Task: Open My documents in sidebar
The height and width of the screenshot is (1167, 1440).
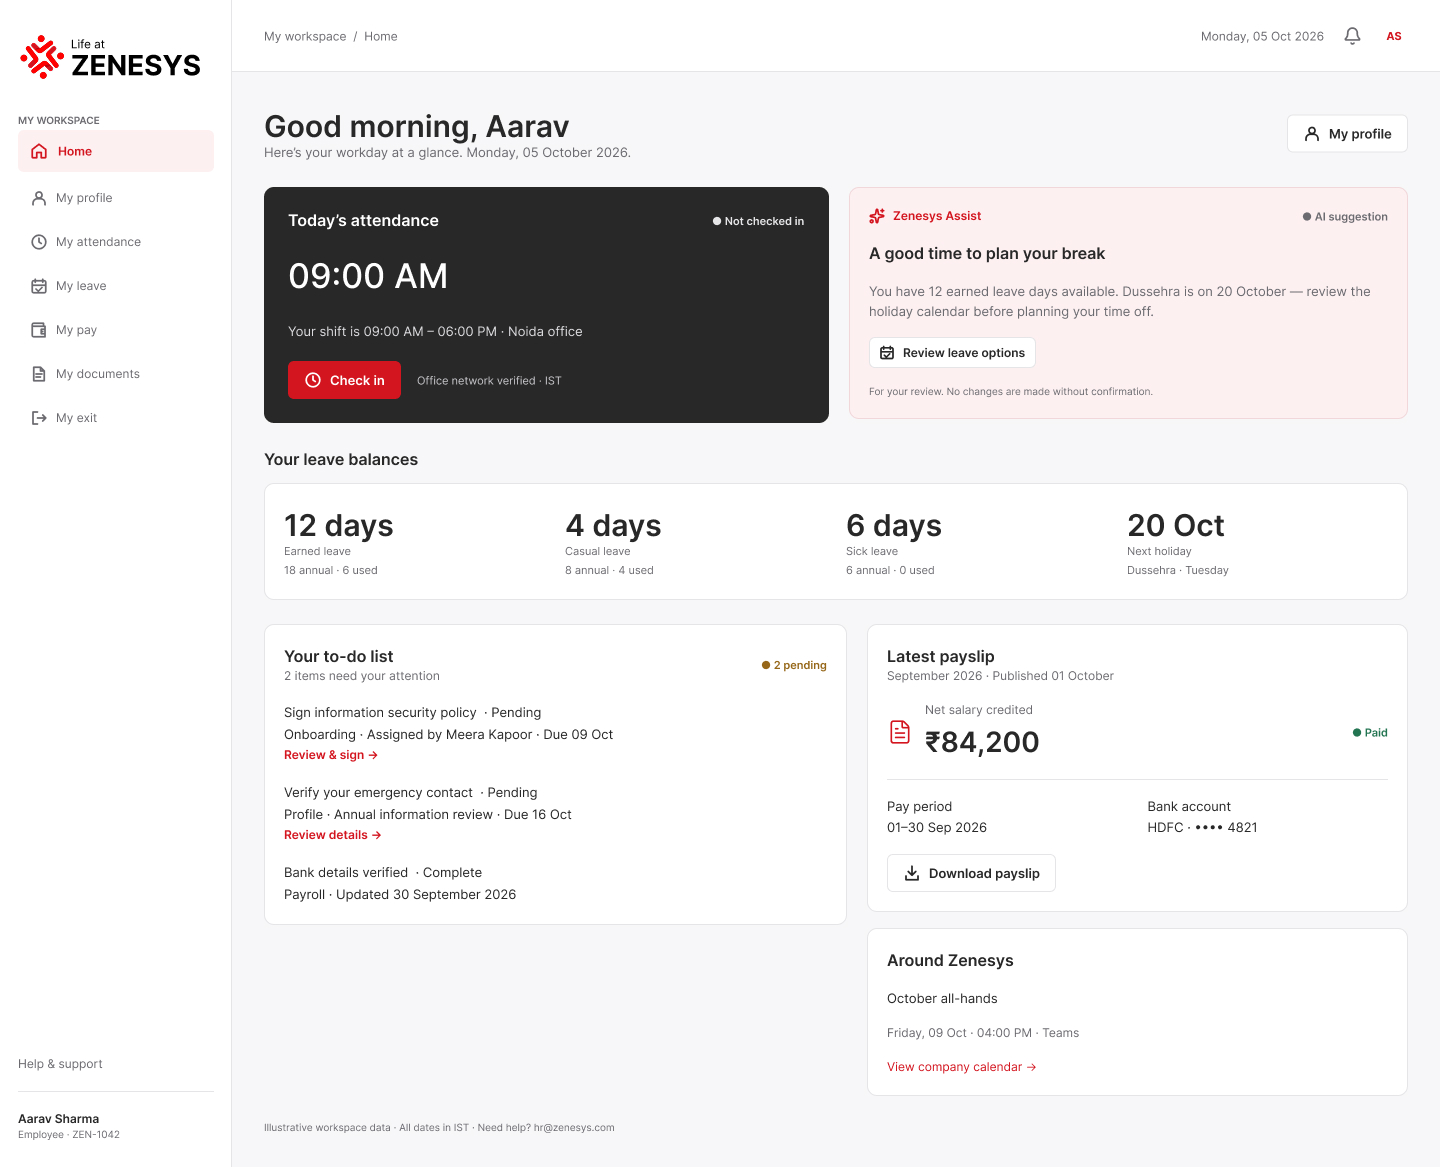Action: click(116, 374)
